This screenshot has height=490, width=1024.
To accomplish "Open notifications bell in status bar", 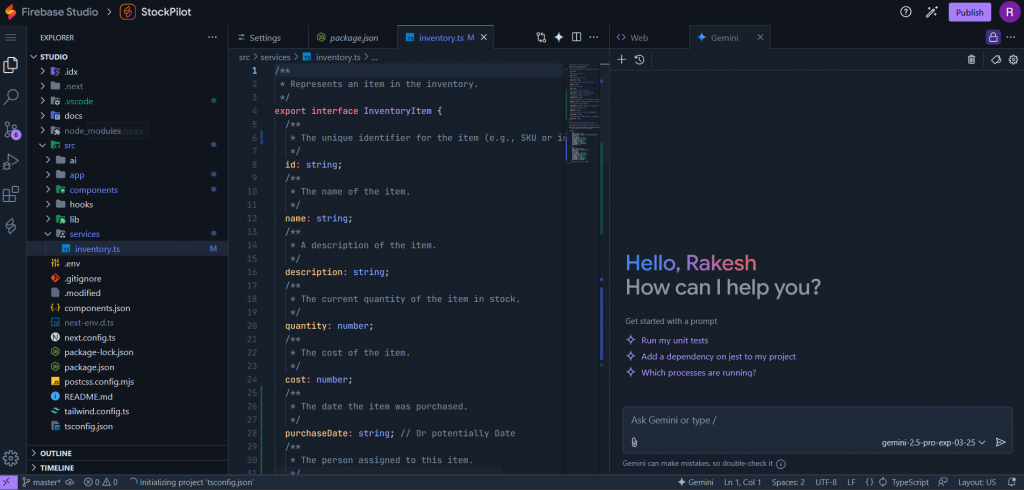I will point(1012,482).
